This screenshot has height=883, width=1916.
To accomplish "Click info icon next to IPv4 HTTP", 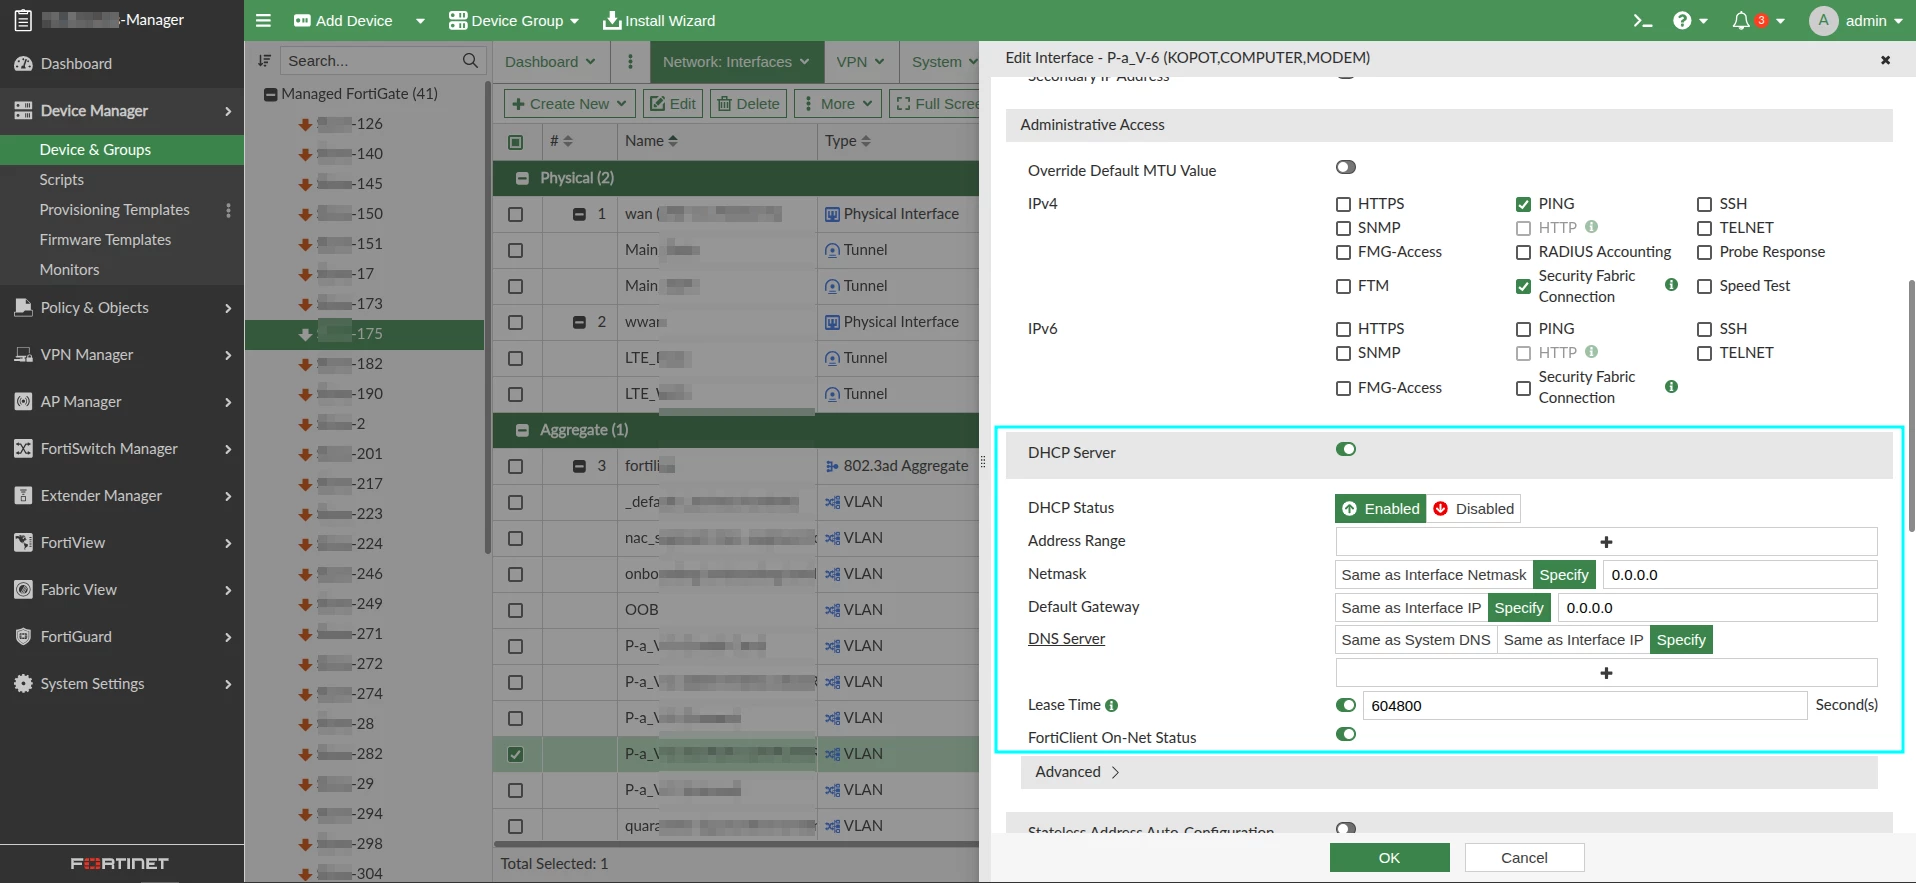I will (x=1592, y=227).
